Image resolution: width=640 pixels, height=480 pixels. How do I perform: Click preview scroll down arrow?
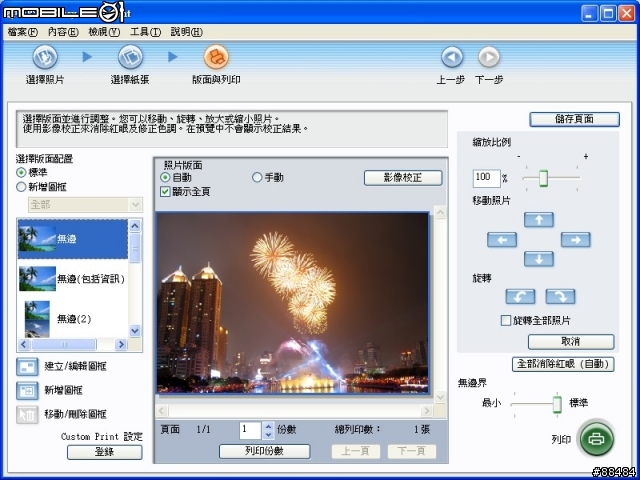pos(440,397)
